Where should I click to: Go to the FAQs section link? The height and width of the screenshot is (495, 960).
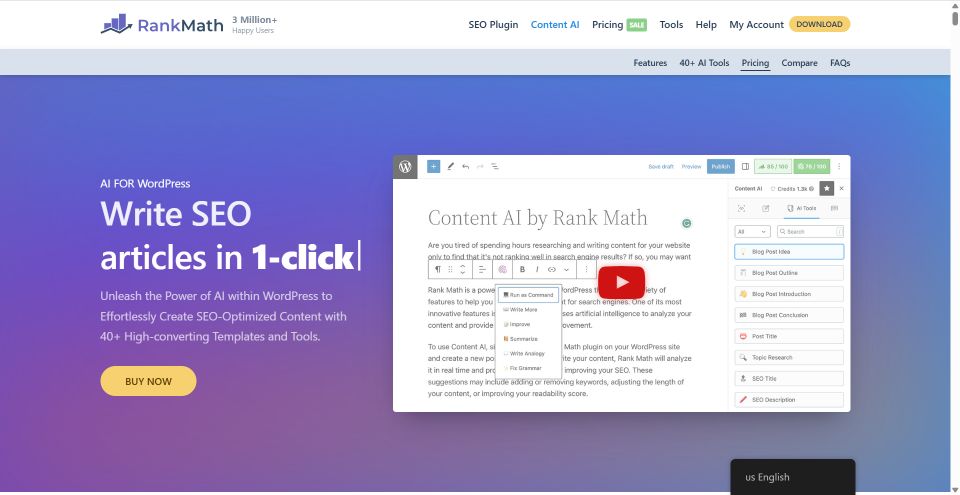click(840, 63)
